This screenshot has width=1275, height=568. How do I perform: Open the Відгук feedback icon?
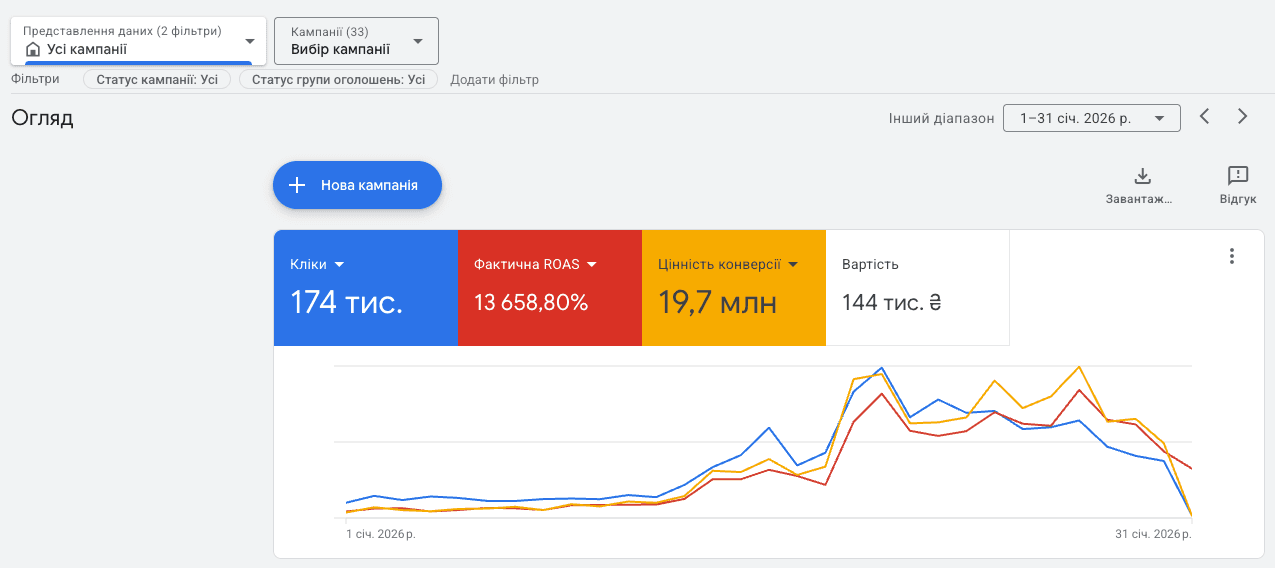[x=1238, y=176]
